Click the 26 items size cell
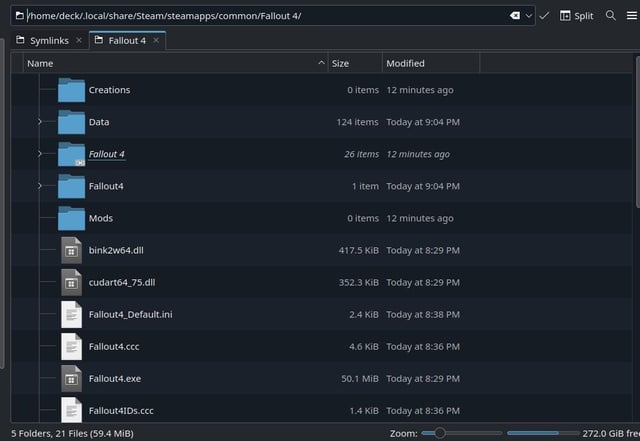 tap(361, 154)
